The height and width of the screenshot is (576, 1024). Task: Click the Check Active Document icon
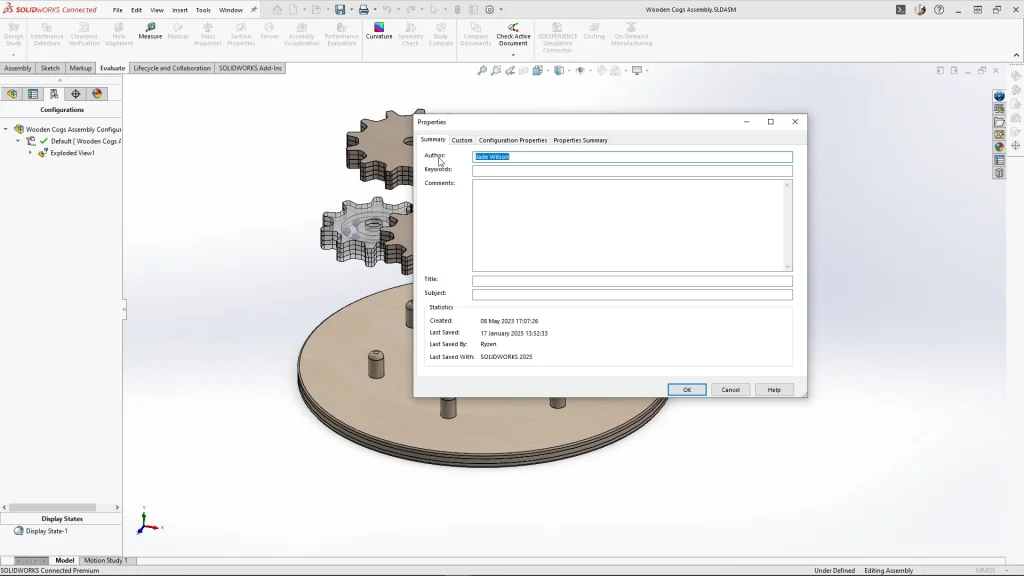pyautogui.click(x=513, y=28)
